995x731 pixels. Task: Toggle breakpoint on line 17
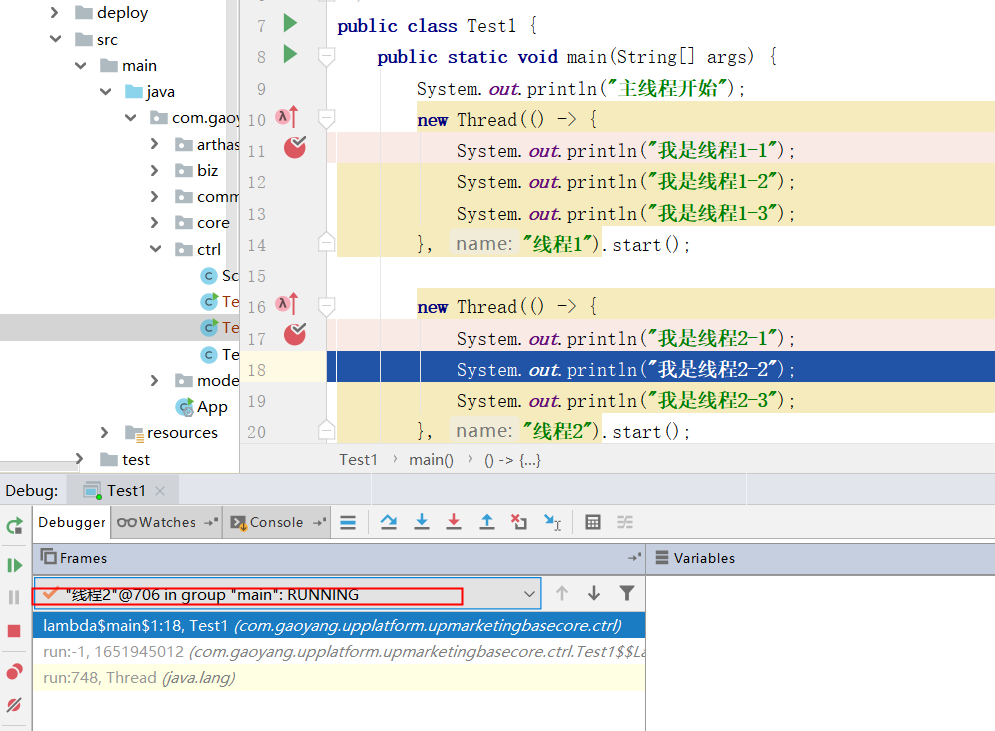coord(294,334)
